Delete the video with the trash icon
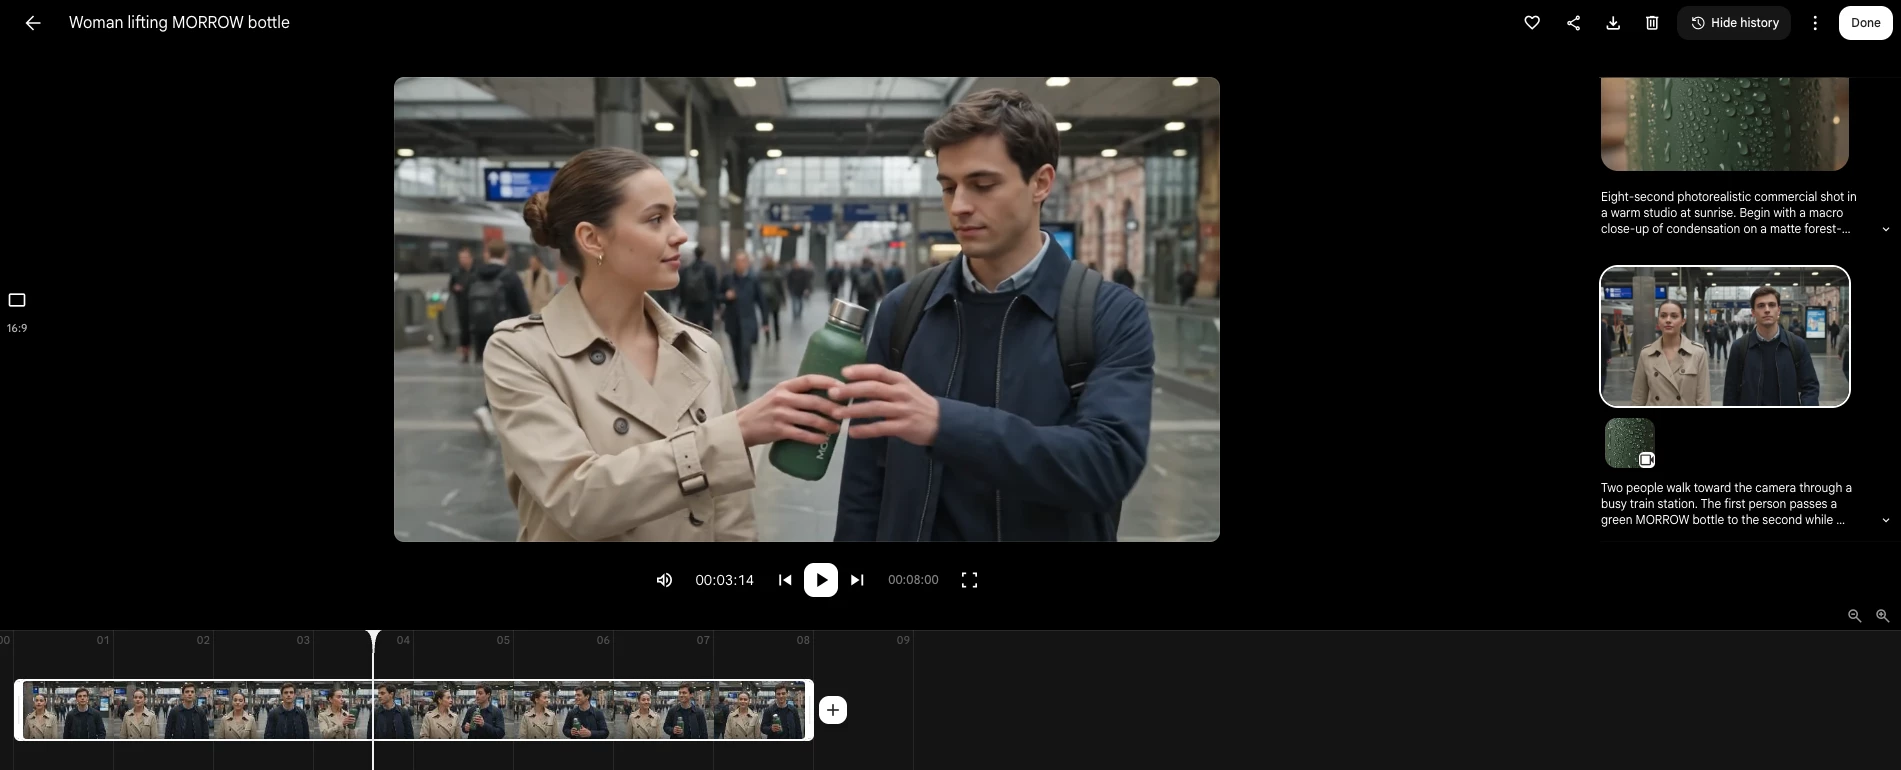 point(1652,23)
